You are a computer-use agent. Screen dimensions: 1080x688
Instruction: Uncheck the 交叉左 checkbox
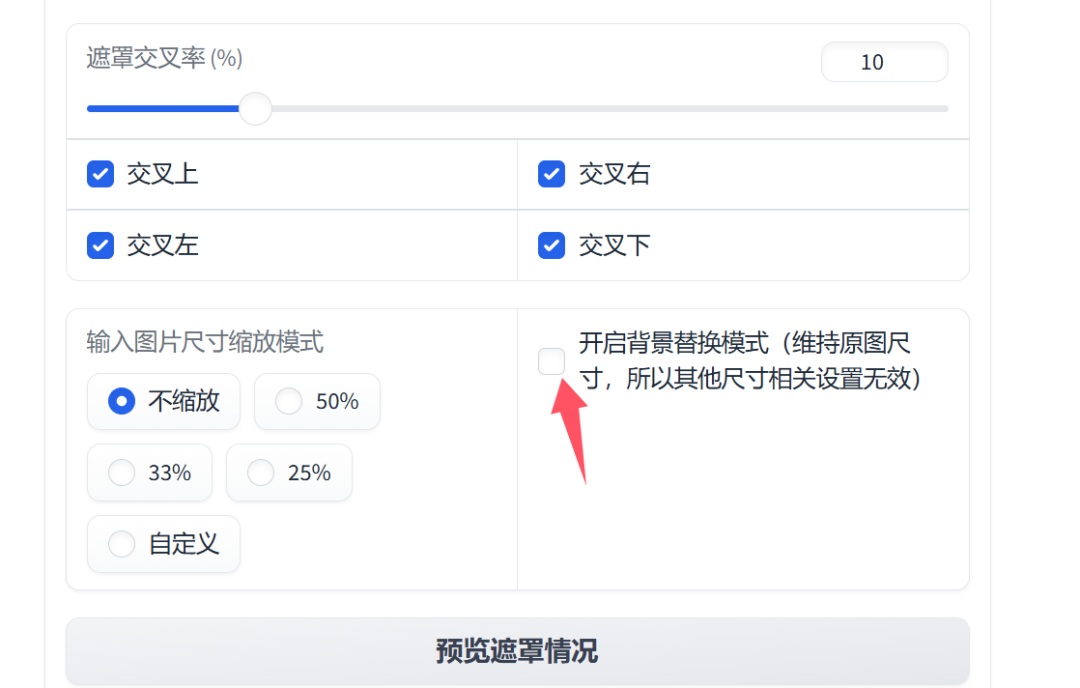click(x=101, y=245)
